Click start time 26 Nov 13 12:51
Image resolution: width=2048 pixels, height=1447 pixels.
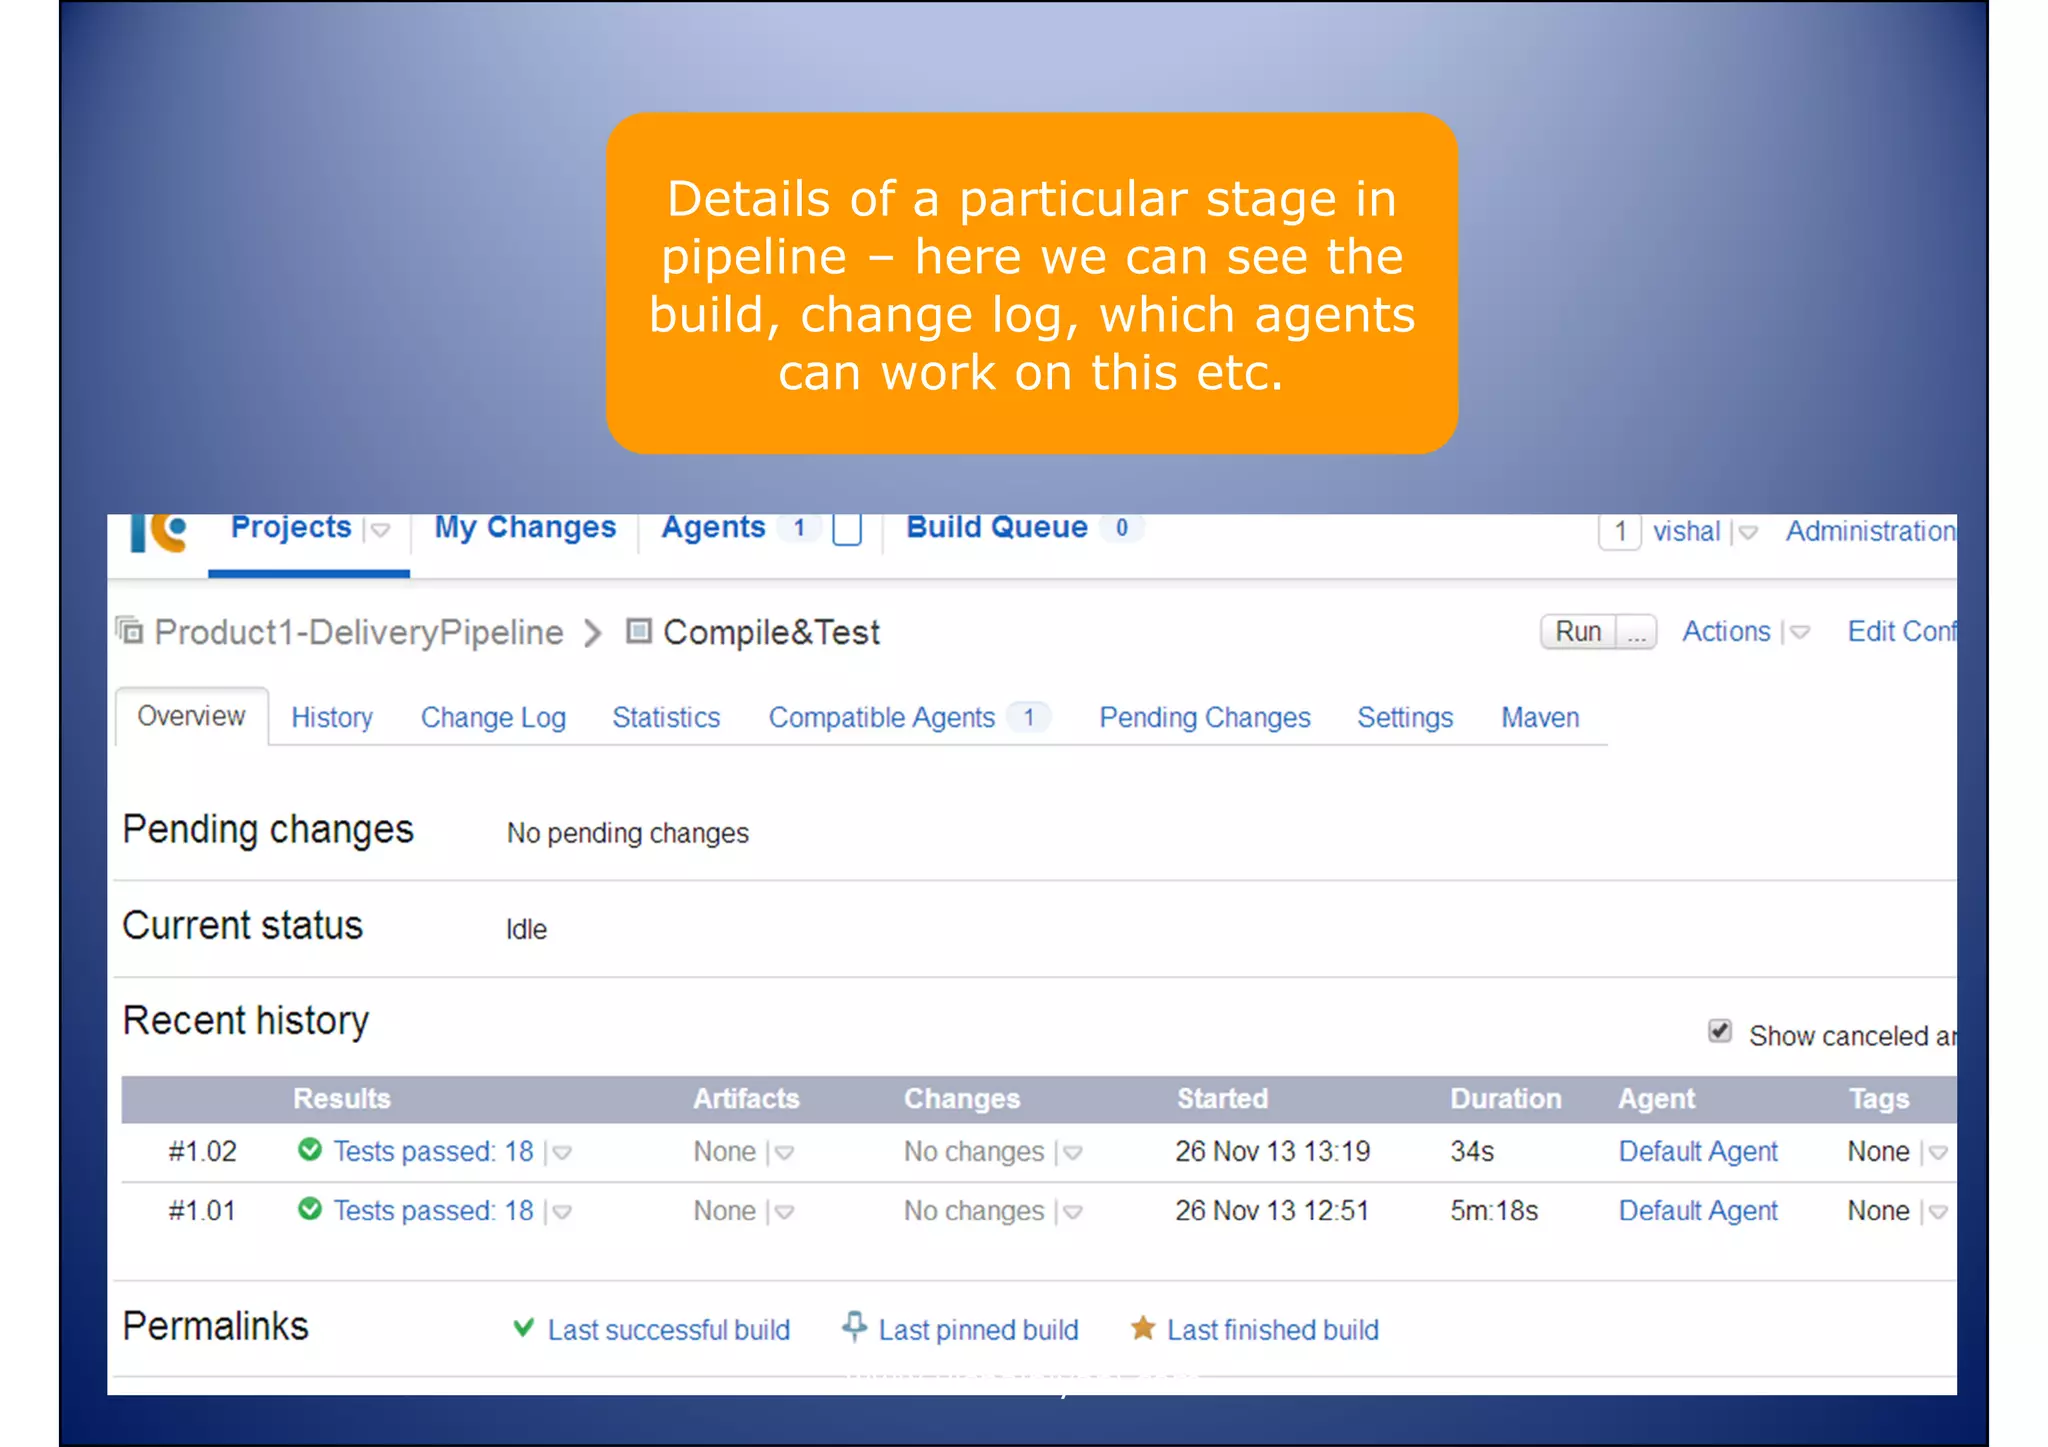pyautogui.click(x=1272, y=1210)
